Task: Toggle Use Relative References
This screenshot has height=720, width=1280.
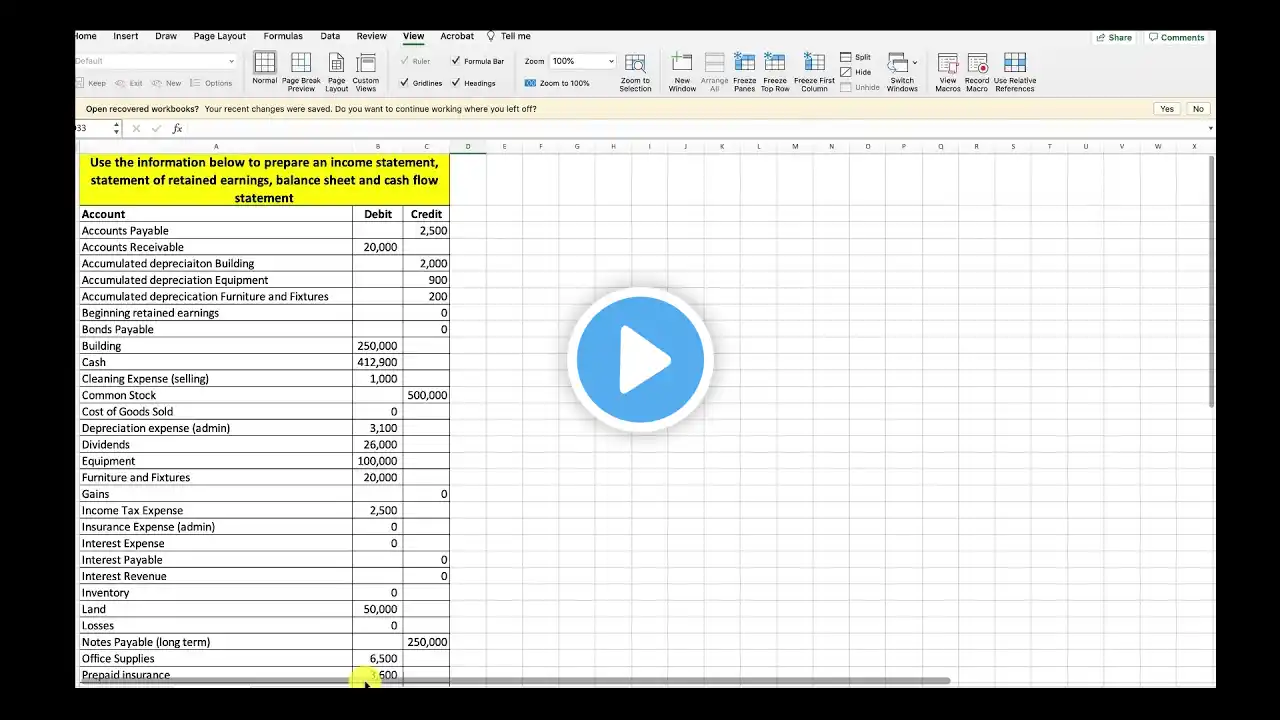Action: click(1015, 72)
